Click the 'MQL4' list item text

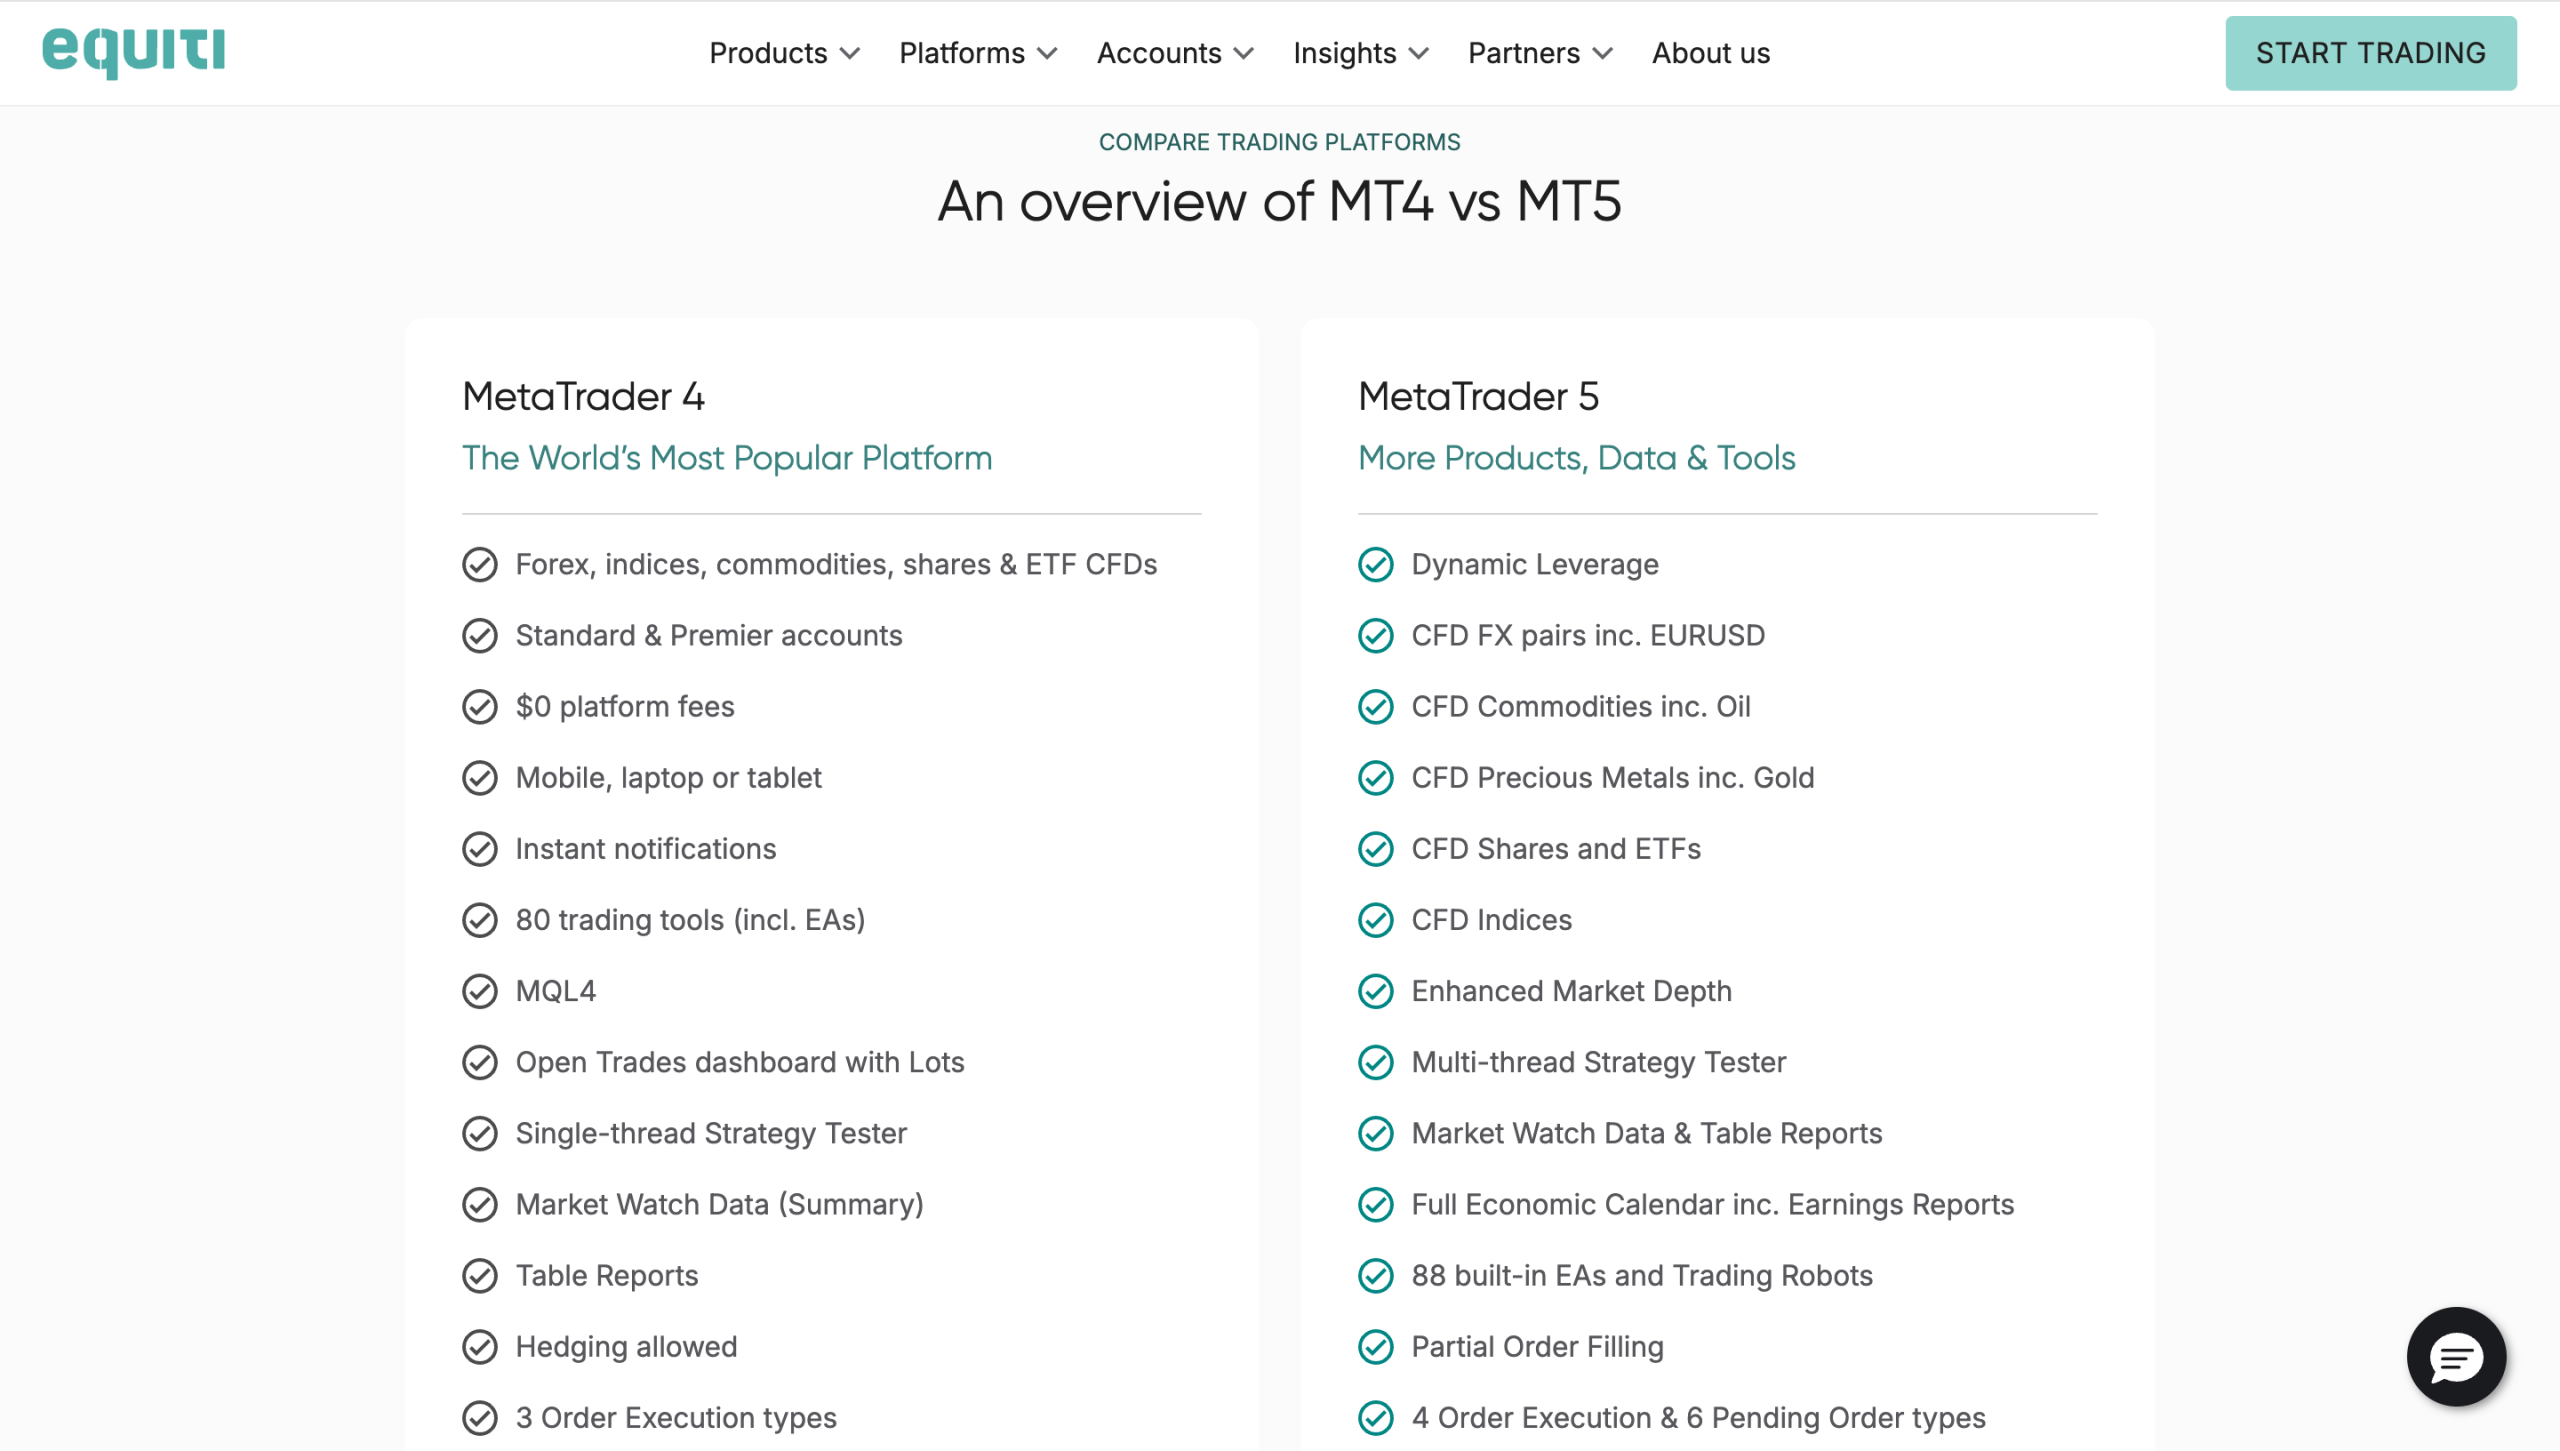point(556,991)
